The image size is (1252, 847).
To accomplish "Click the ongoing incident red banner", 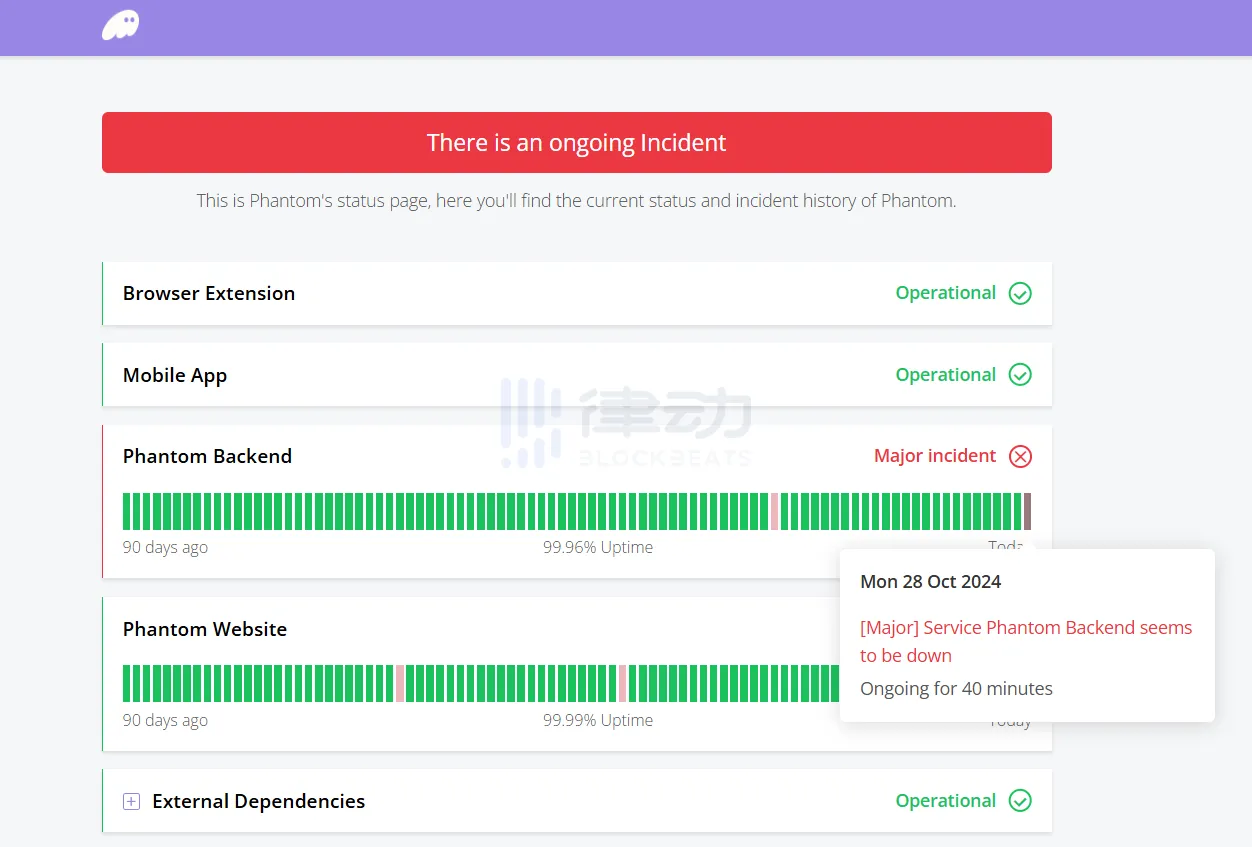I will 576,143.
